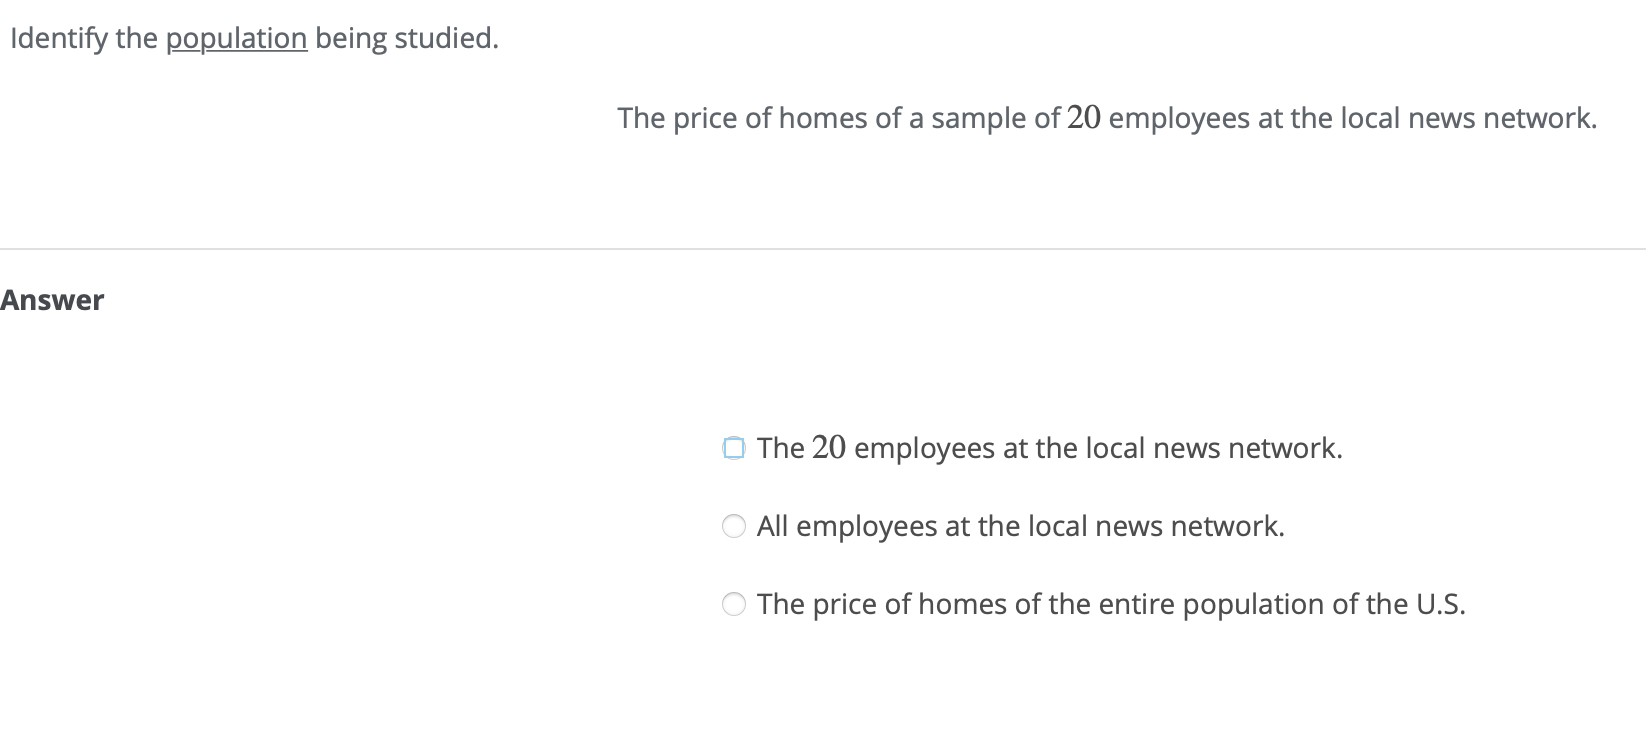
Task: Click the phrase "being studied" in the prompt
Action: (406, 38)
